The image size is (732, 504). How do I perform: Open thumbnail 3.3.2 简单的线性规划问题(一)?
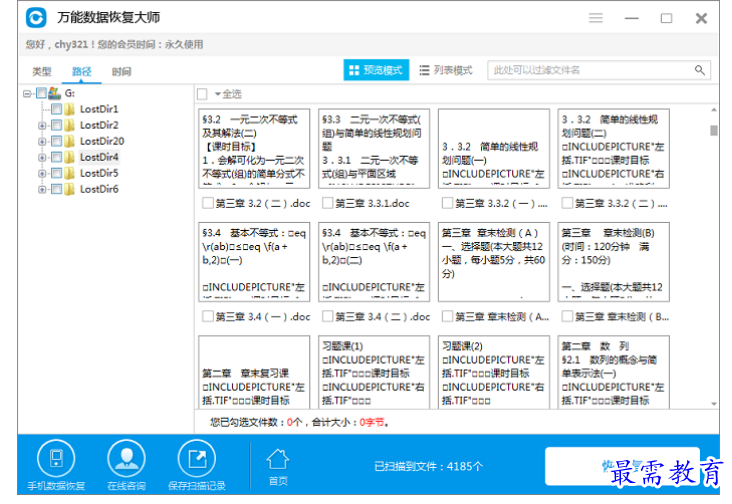point(493,148)
